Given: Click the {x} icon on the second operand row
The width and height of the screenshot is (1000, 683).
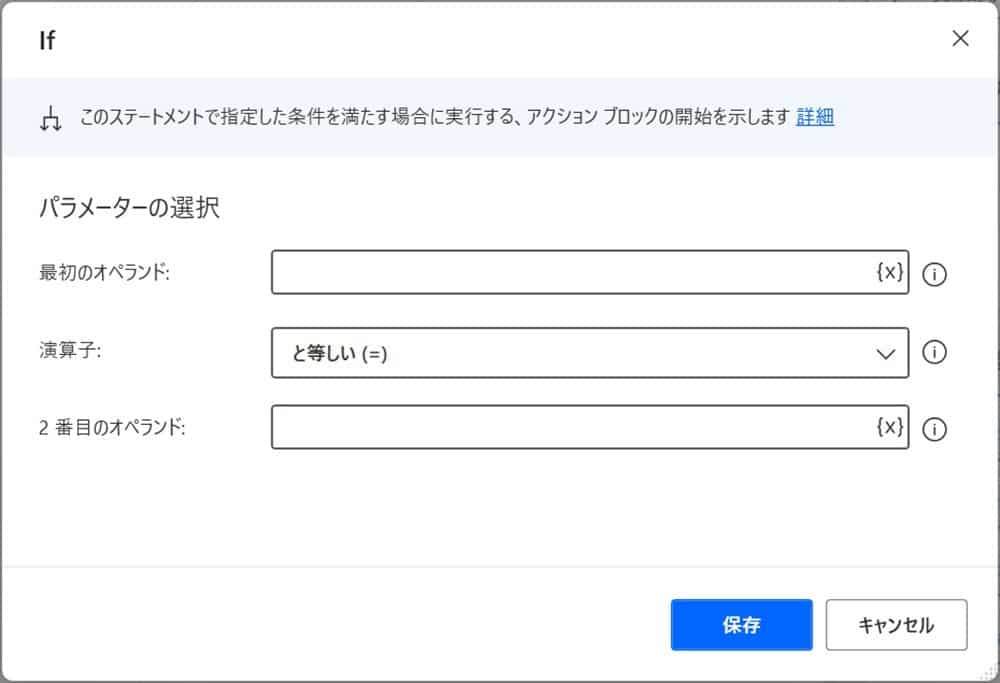Looking at the screenshot, I should pyautogui.click(x=888, y=428).
